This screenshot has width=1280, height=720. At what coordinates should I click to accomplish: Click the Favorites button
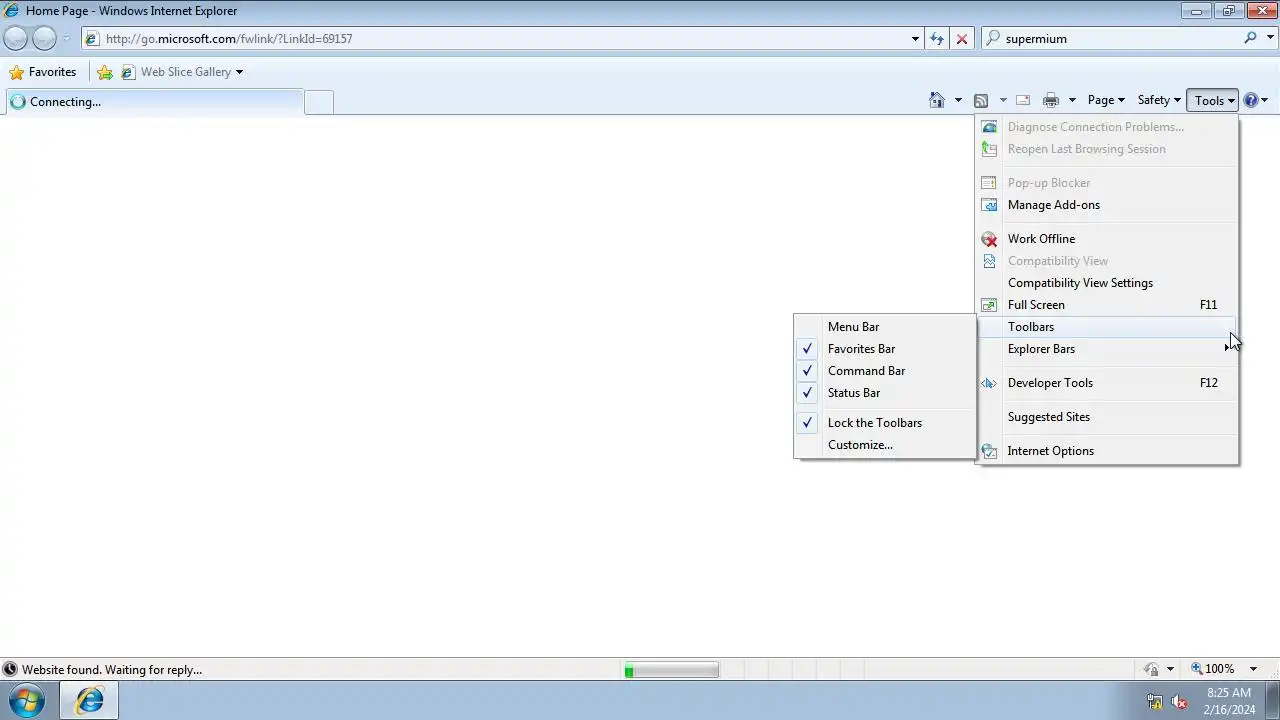(43, 72)
